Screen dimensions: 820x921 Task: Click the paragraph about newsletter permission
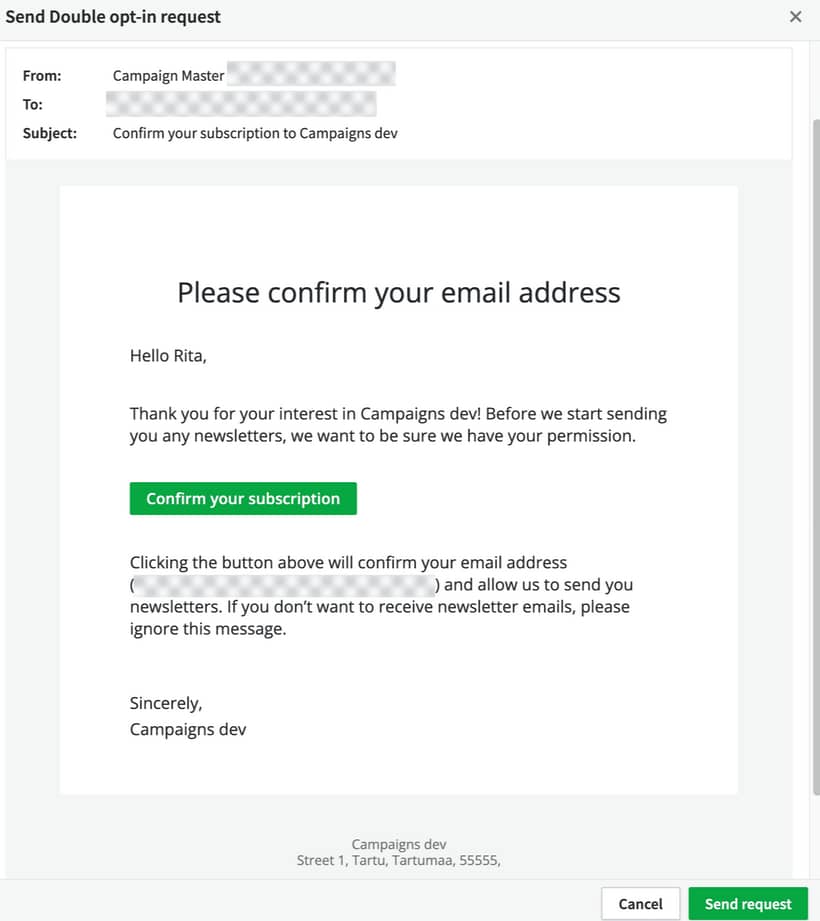click(398, 424)
